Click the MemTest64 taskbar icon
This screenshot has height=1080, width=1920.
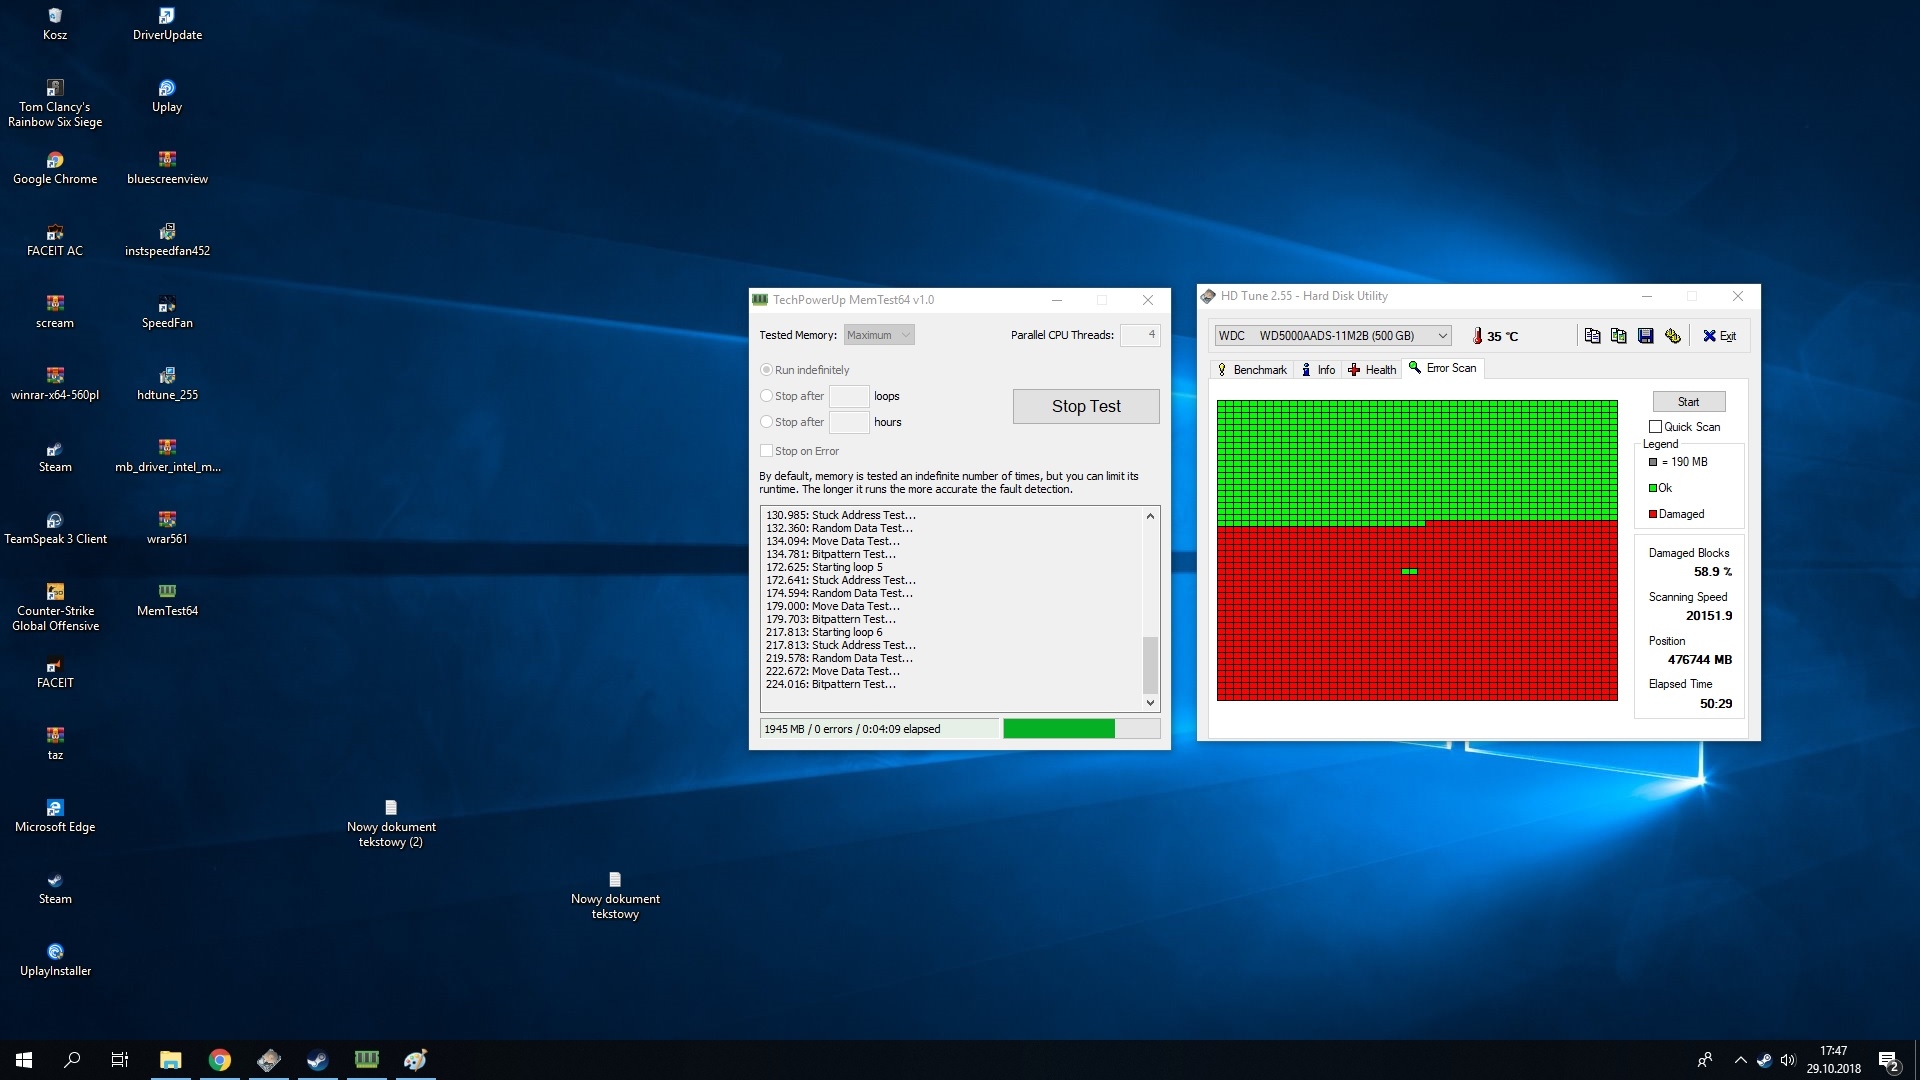[367, 1060]
